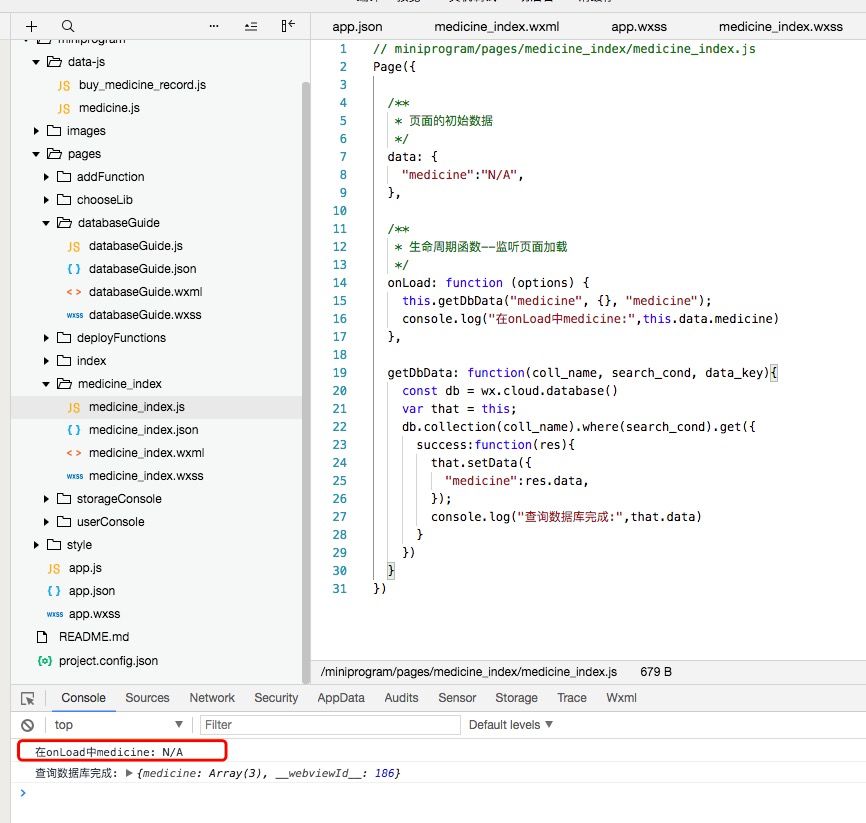Switch to the medicine_index.wxml editor tab

497,27
